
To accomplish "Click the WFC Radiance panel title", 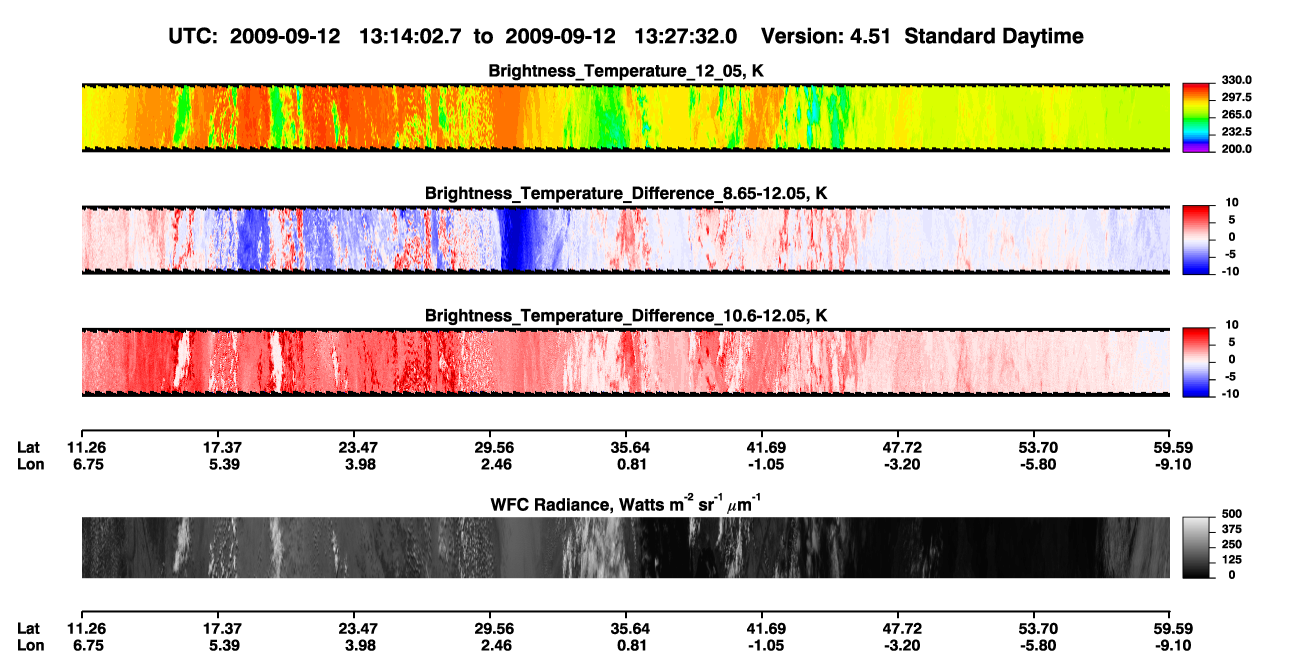I will coord(626,505).
